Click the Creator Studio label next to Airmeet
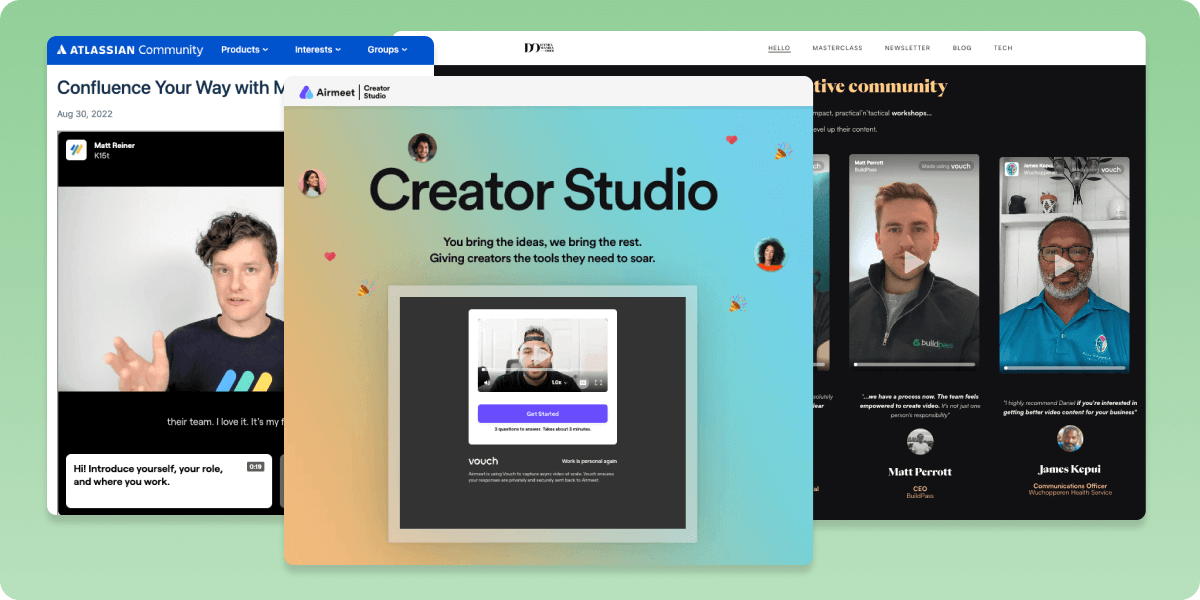Image resolution: width=1200 pixels, height=600 pixels. tap(376, 92)
